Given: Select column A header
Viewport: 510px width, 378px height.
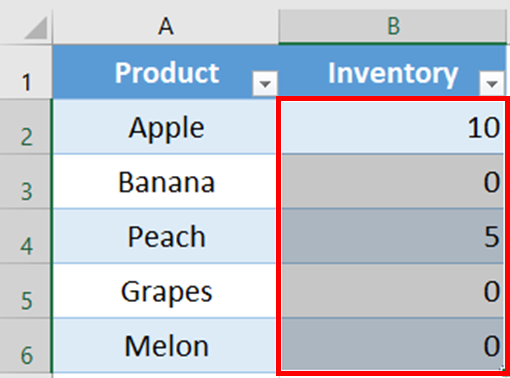Looking at the screenshot, I should tap(166, 26).
